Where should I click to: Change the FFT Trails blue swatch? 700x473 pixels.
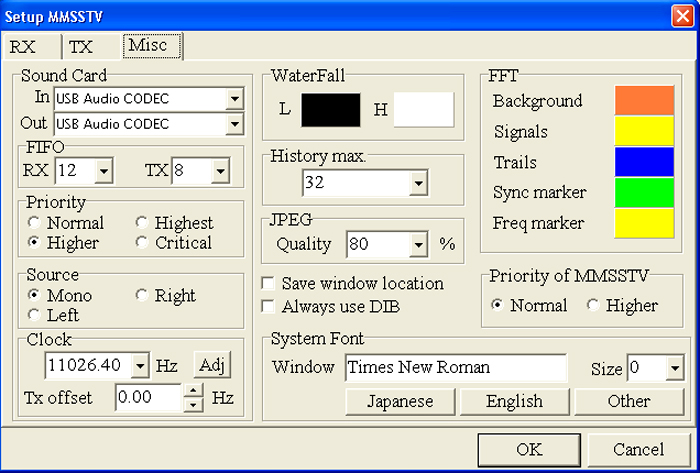pos(644,162)
